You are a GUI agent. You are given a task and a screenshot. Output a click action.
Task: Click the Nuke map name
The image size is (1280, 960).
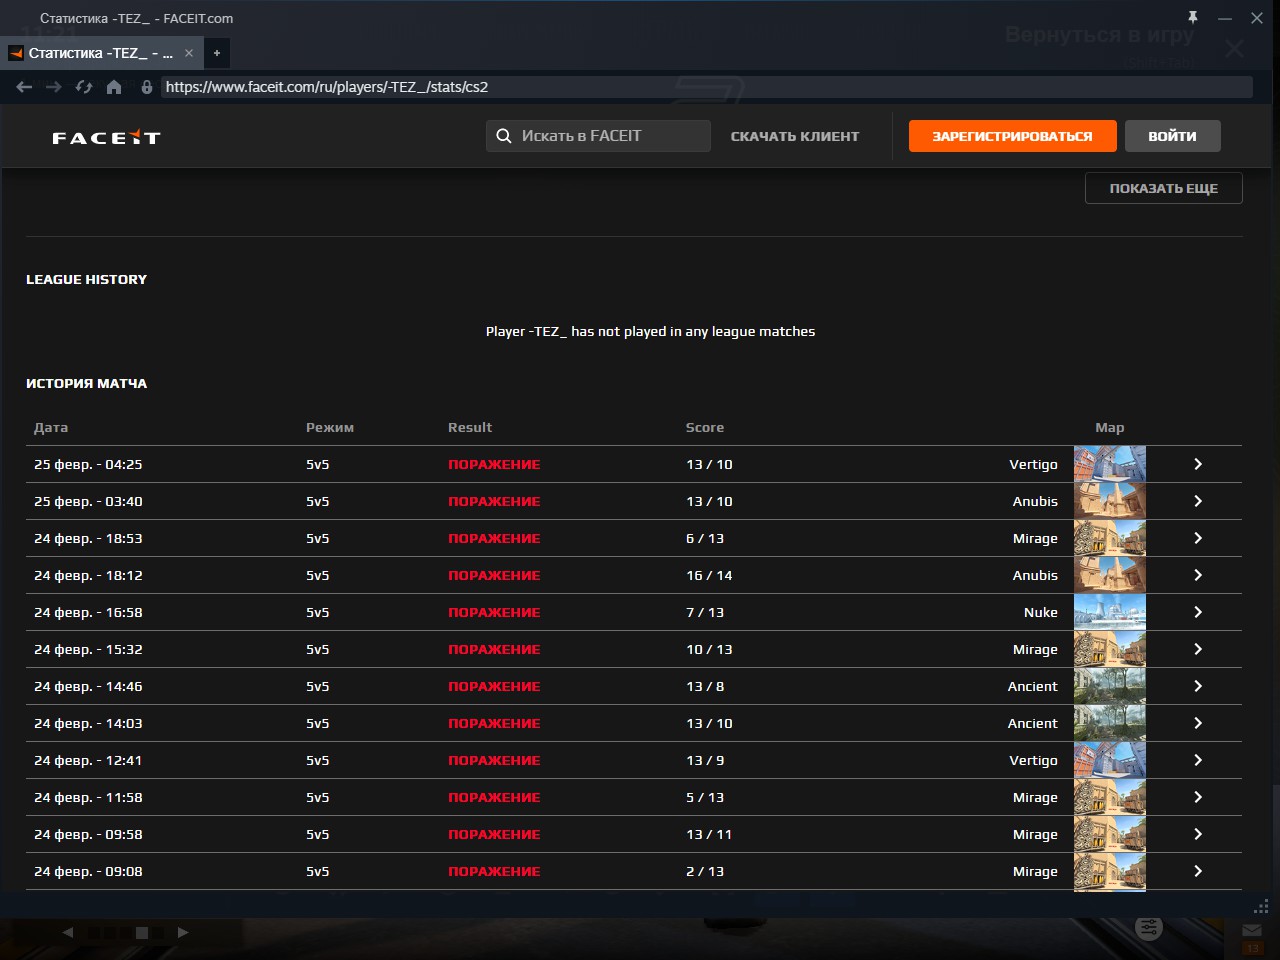point(1041,612)
